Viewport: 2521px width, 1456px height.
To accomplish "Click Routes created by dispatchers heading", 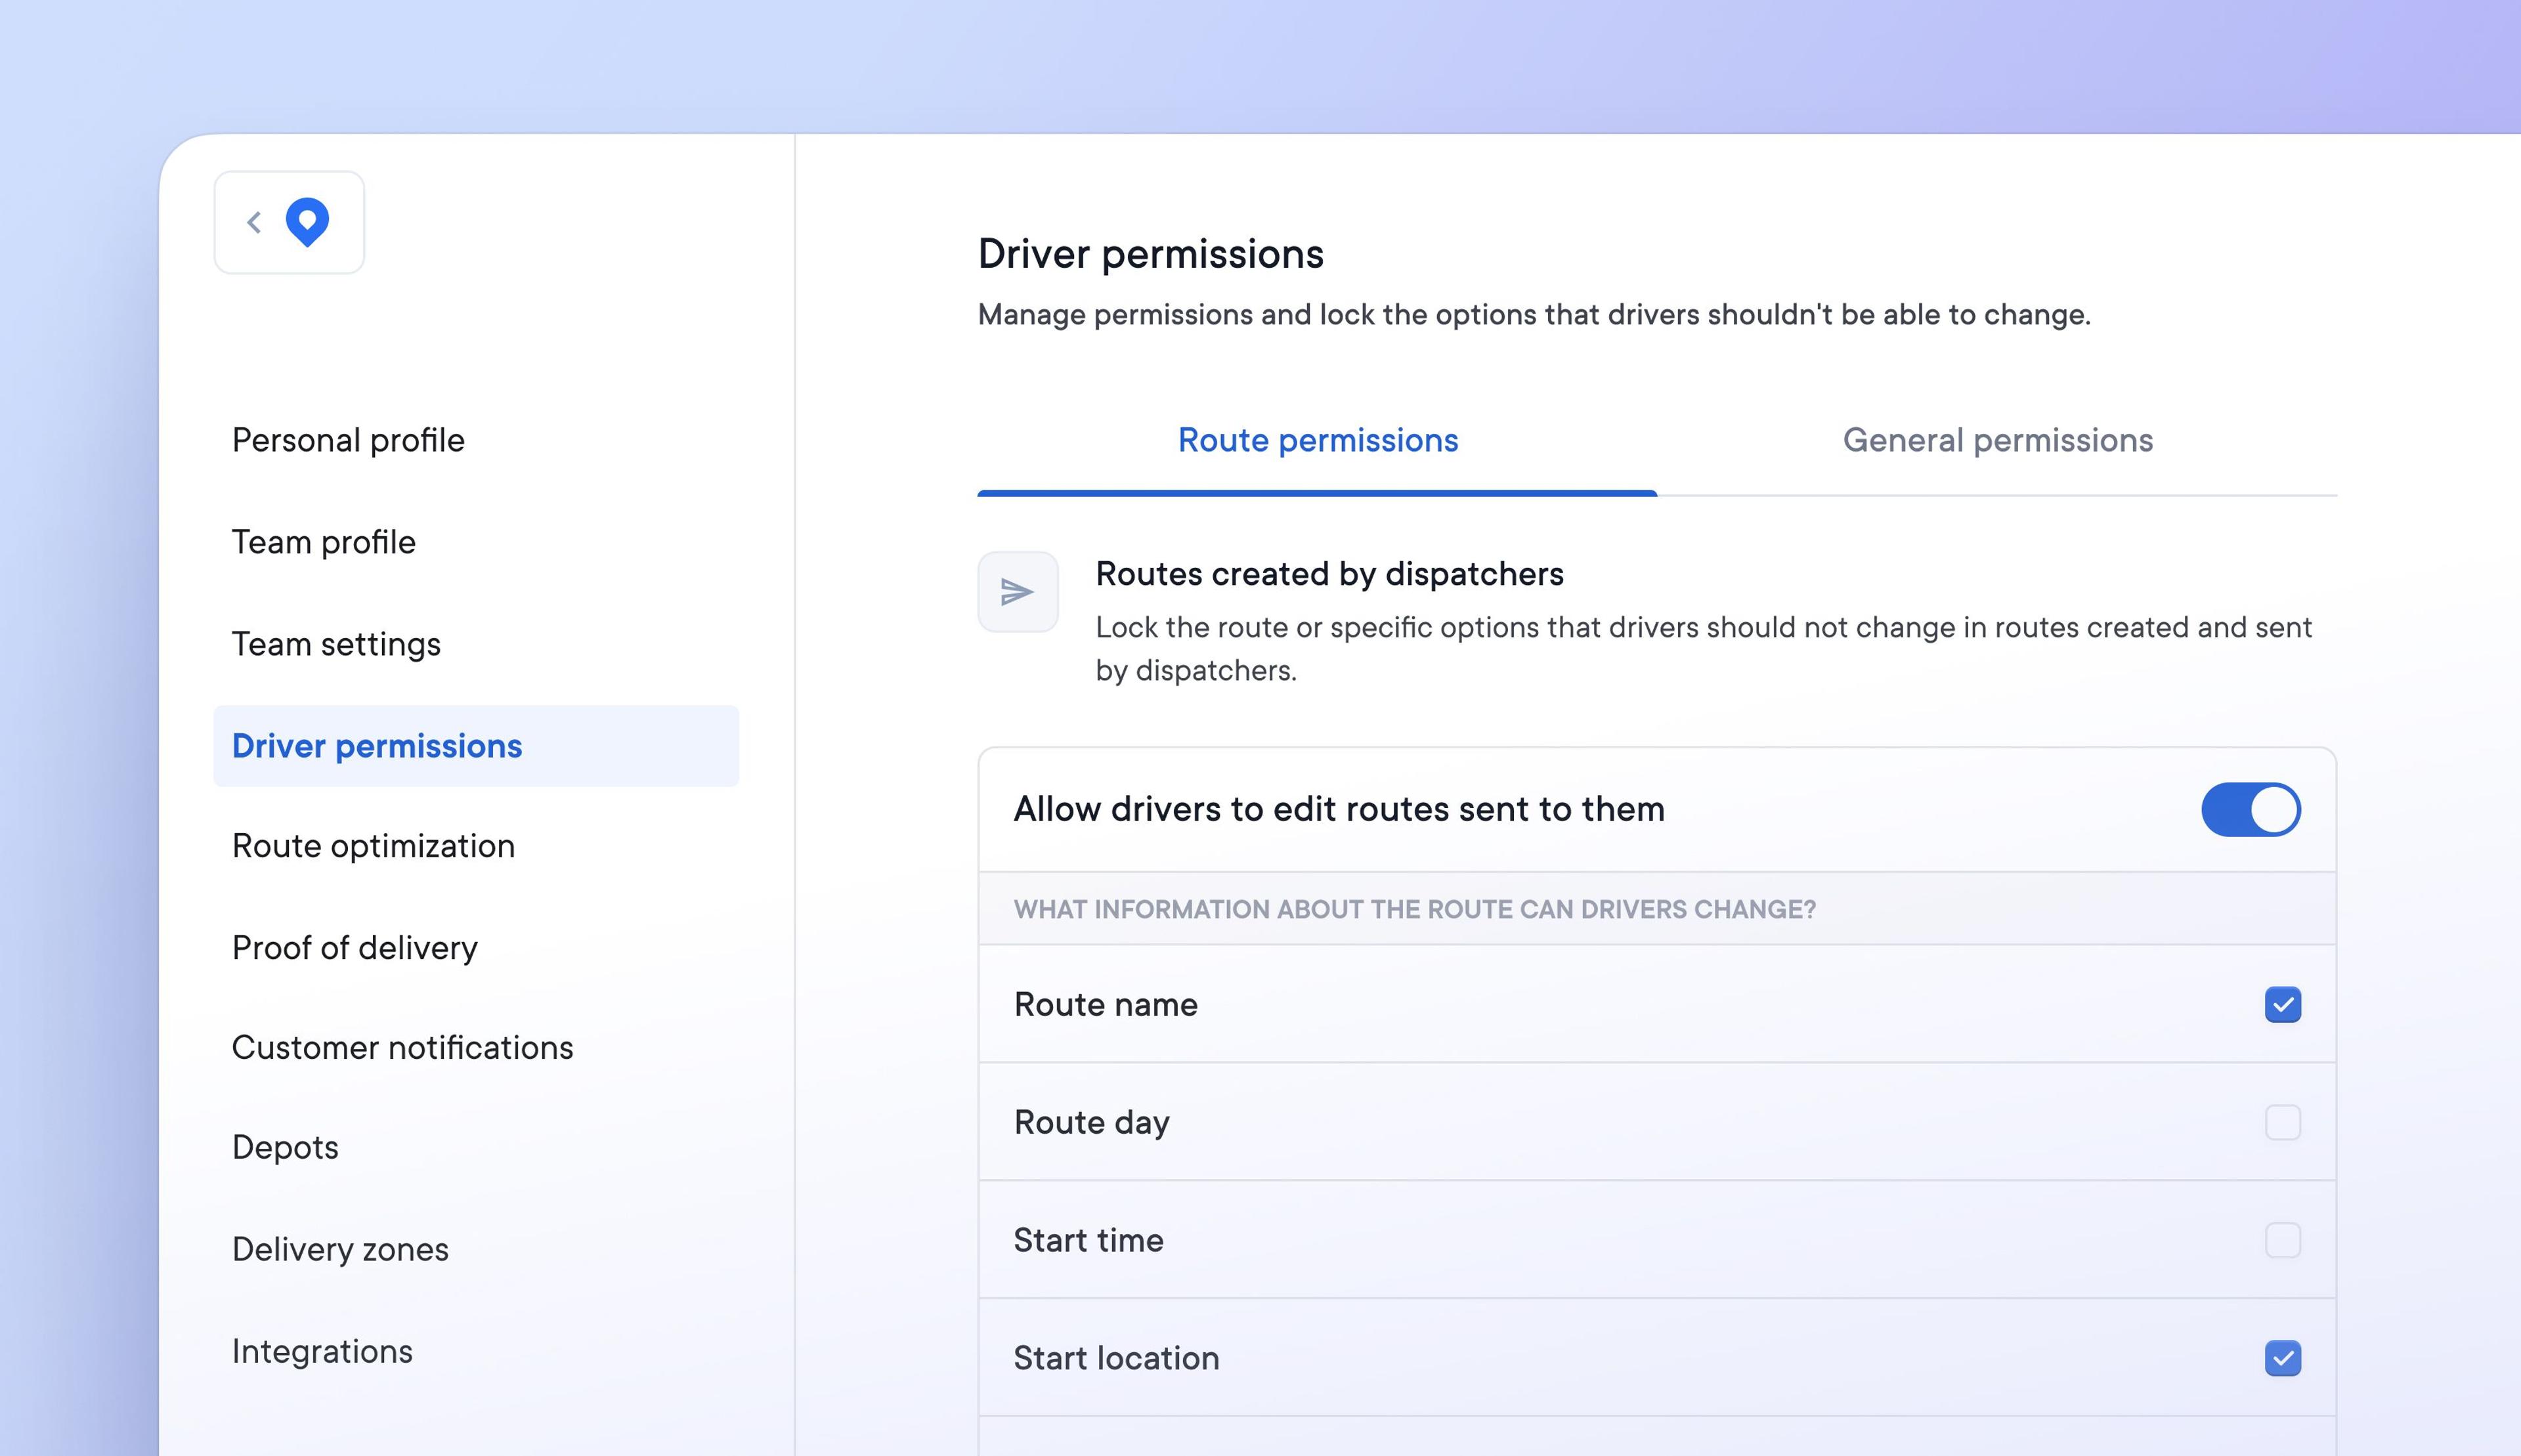I will pyautogui.click(x=1329, y=574).
